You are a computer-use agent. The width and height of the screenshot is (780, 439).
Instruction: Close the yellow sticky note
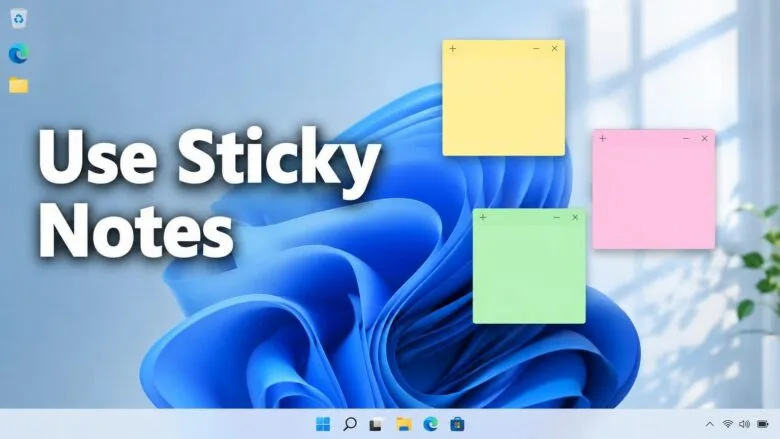(555, 49)
